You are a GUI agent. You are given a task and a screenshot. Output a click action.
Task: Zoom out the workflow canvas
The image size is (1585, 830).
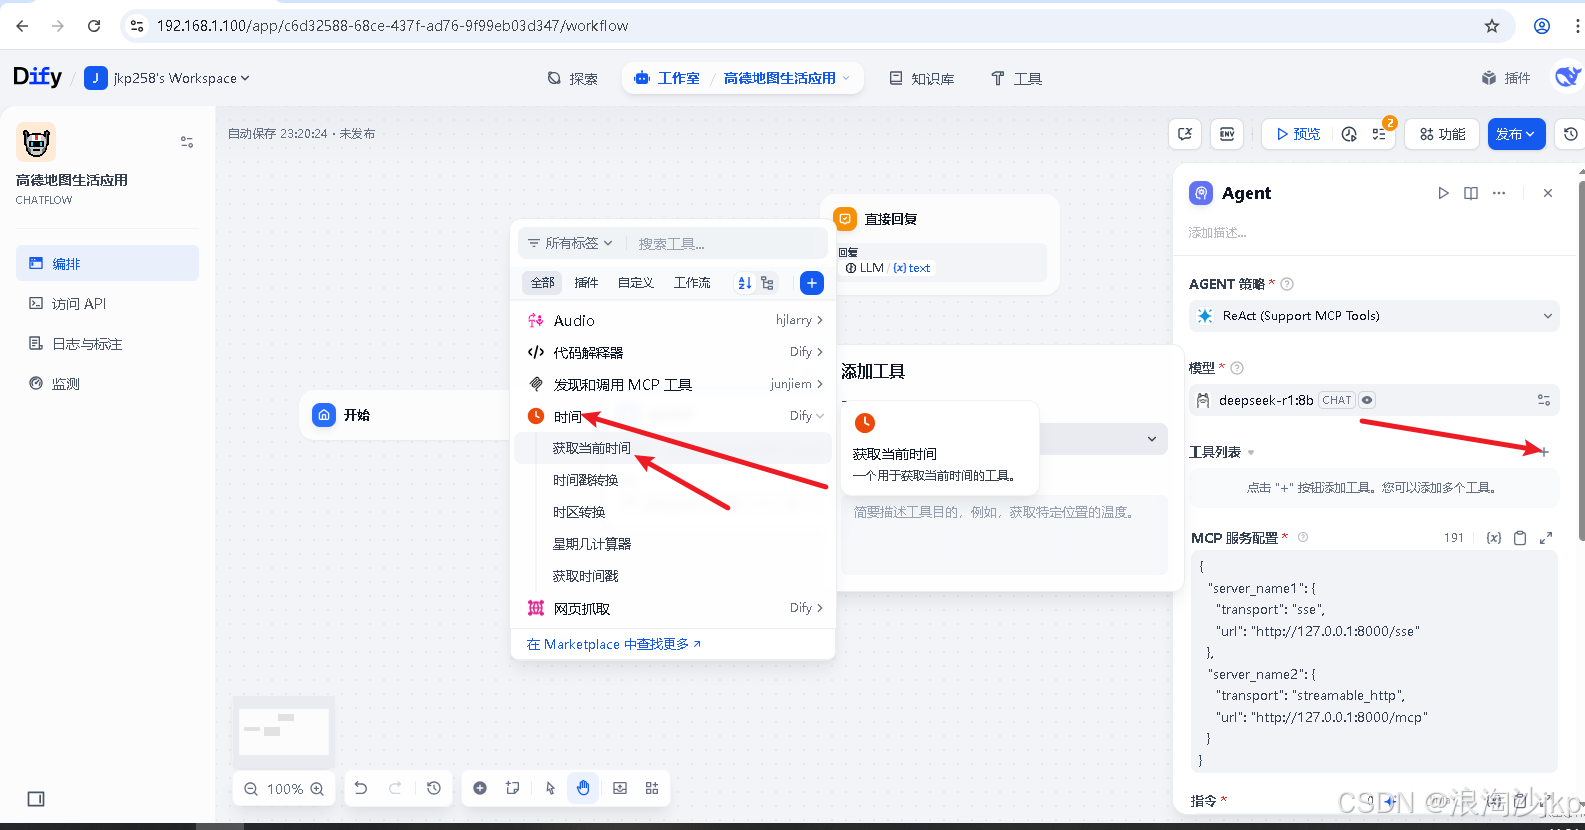coord(251,789)
